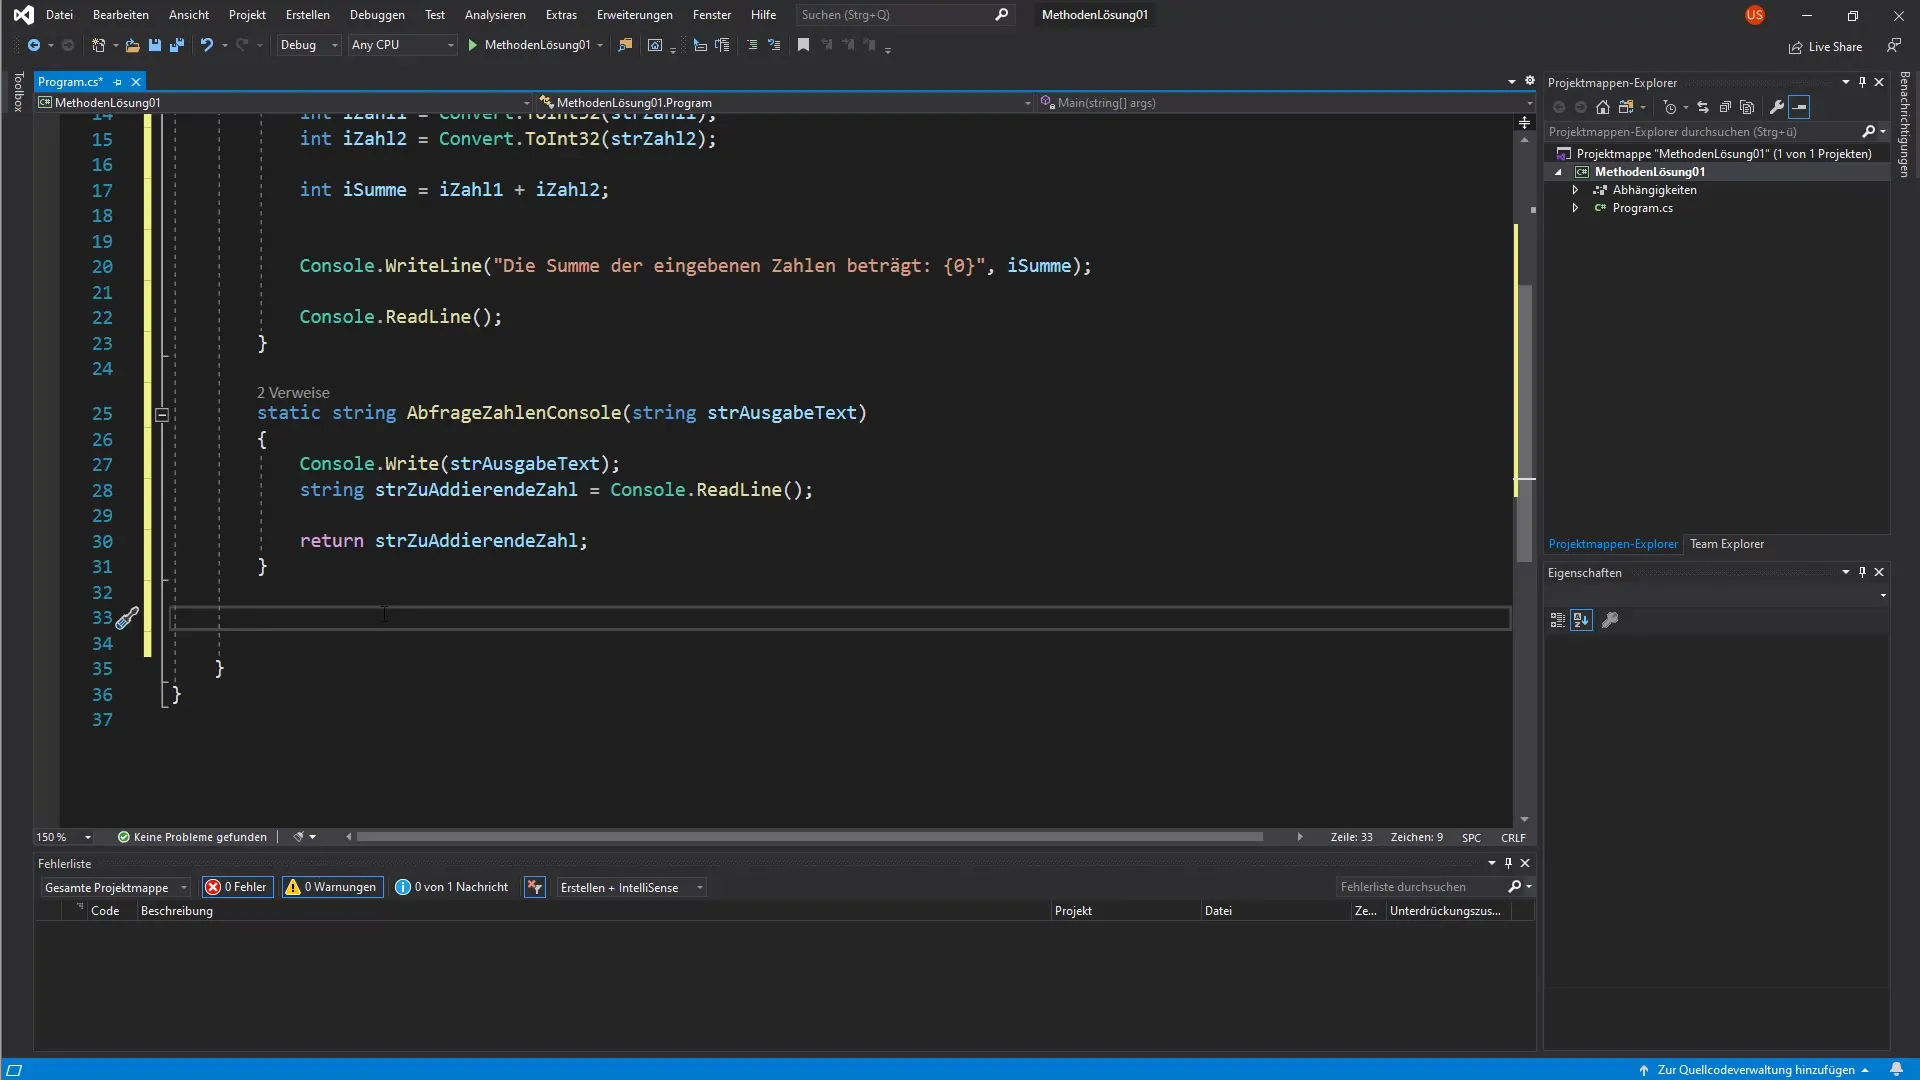1920x1080 pixels.
Task: Open the Any CPU platform dropdown
Action: point(402,45)
